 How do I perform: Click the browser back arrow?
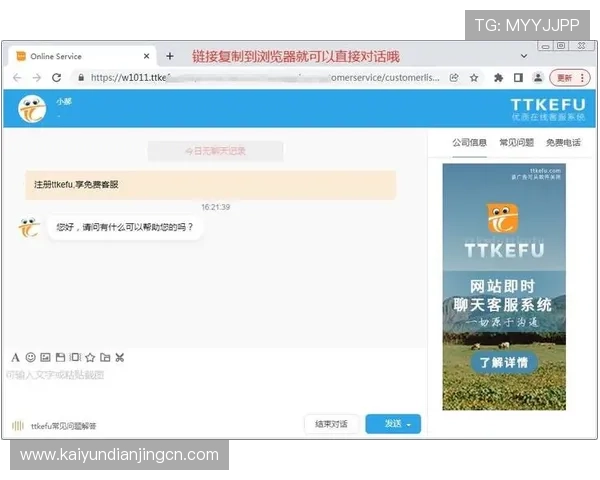(17, 78)
